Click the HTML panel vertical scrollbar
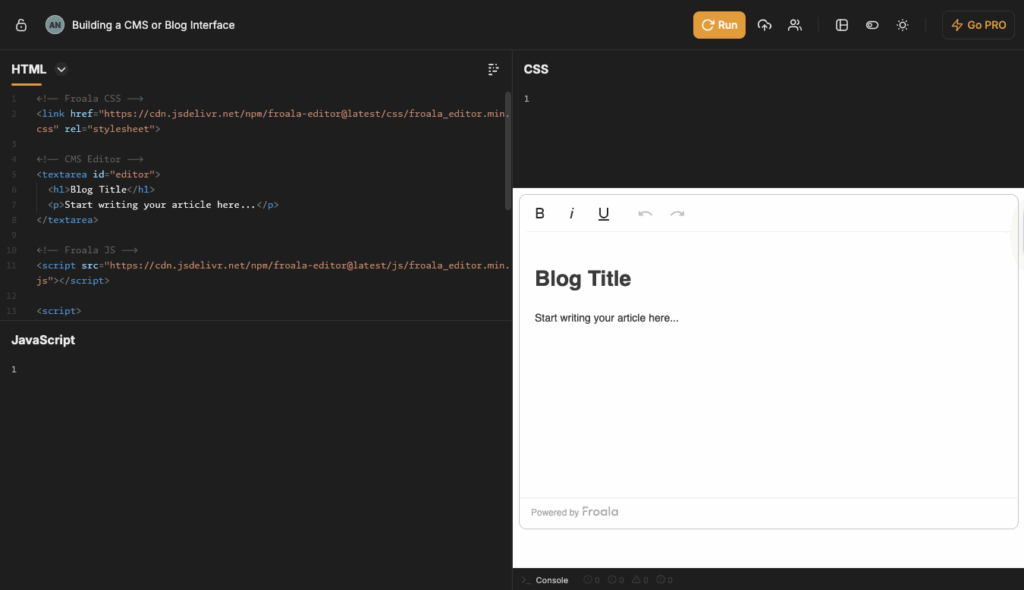Image resolution: width=1024 pixels, height=590 pixels. [507, 151]
